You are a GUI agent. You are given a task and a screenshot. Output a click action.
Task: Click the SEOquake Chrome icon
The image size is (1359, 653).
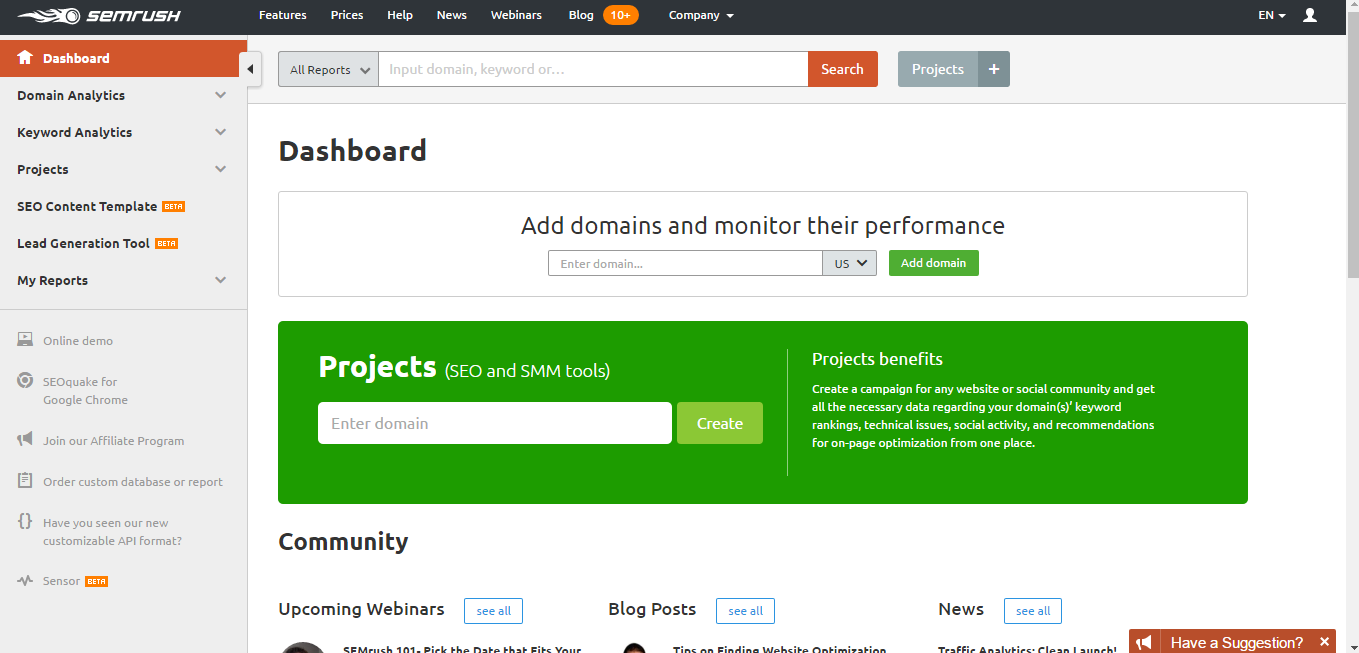click(25, 381)
